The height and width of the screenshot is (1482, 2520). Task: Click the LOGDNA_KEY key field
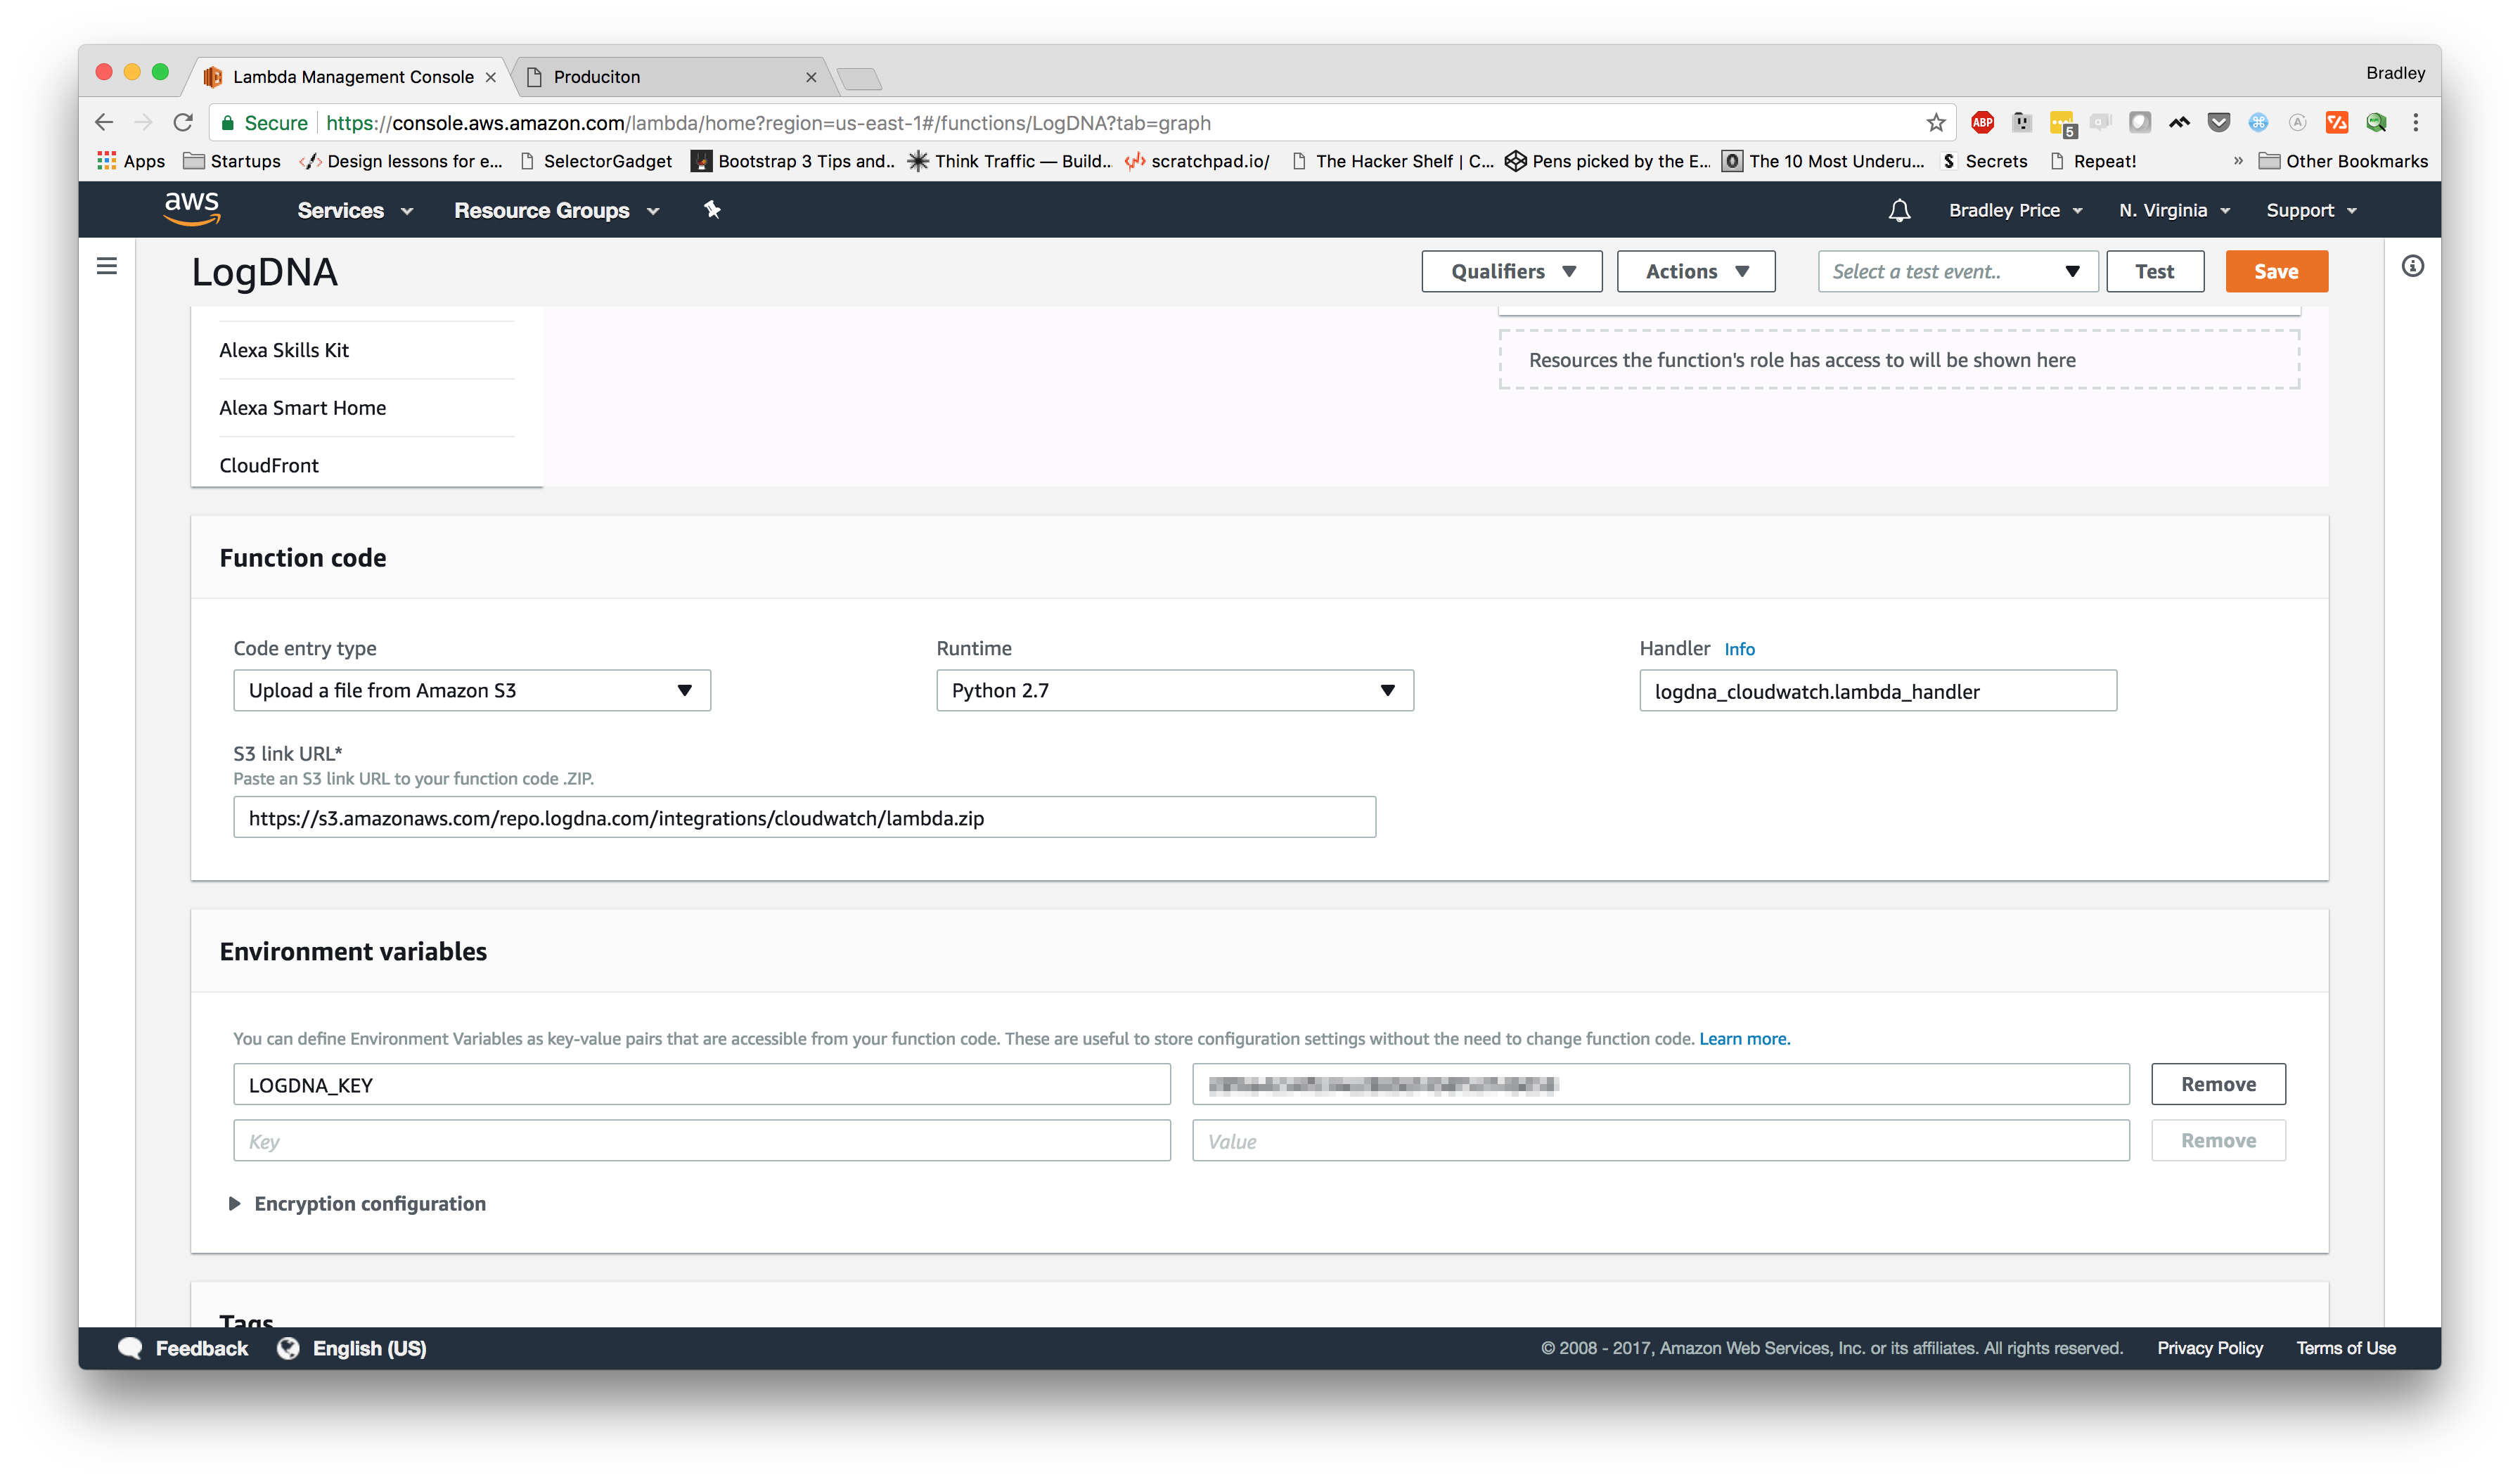click(701, 1084)
